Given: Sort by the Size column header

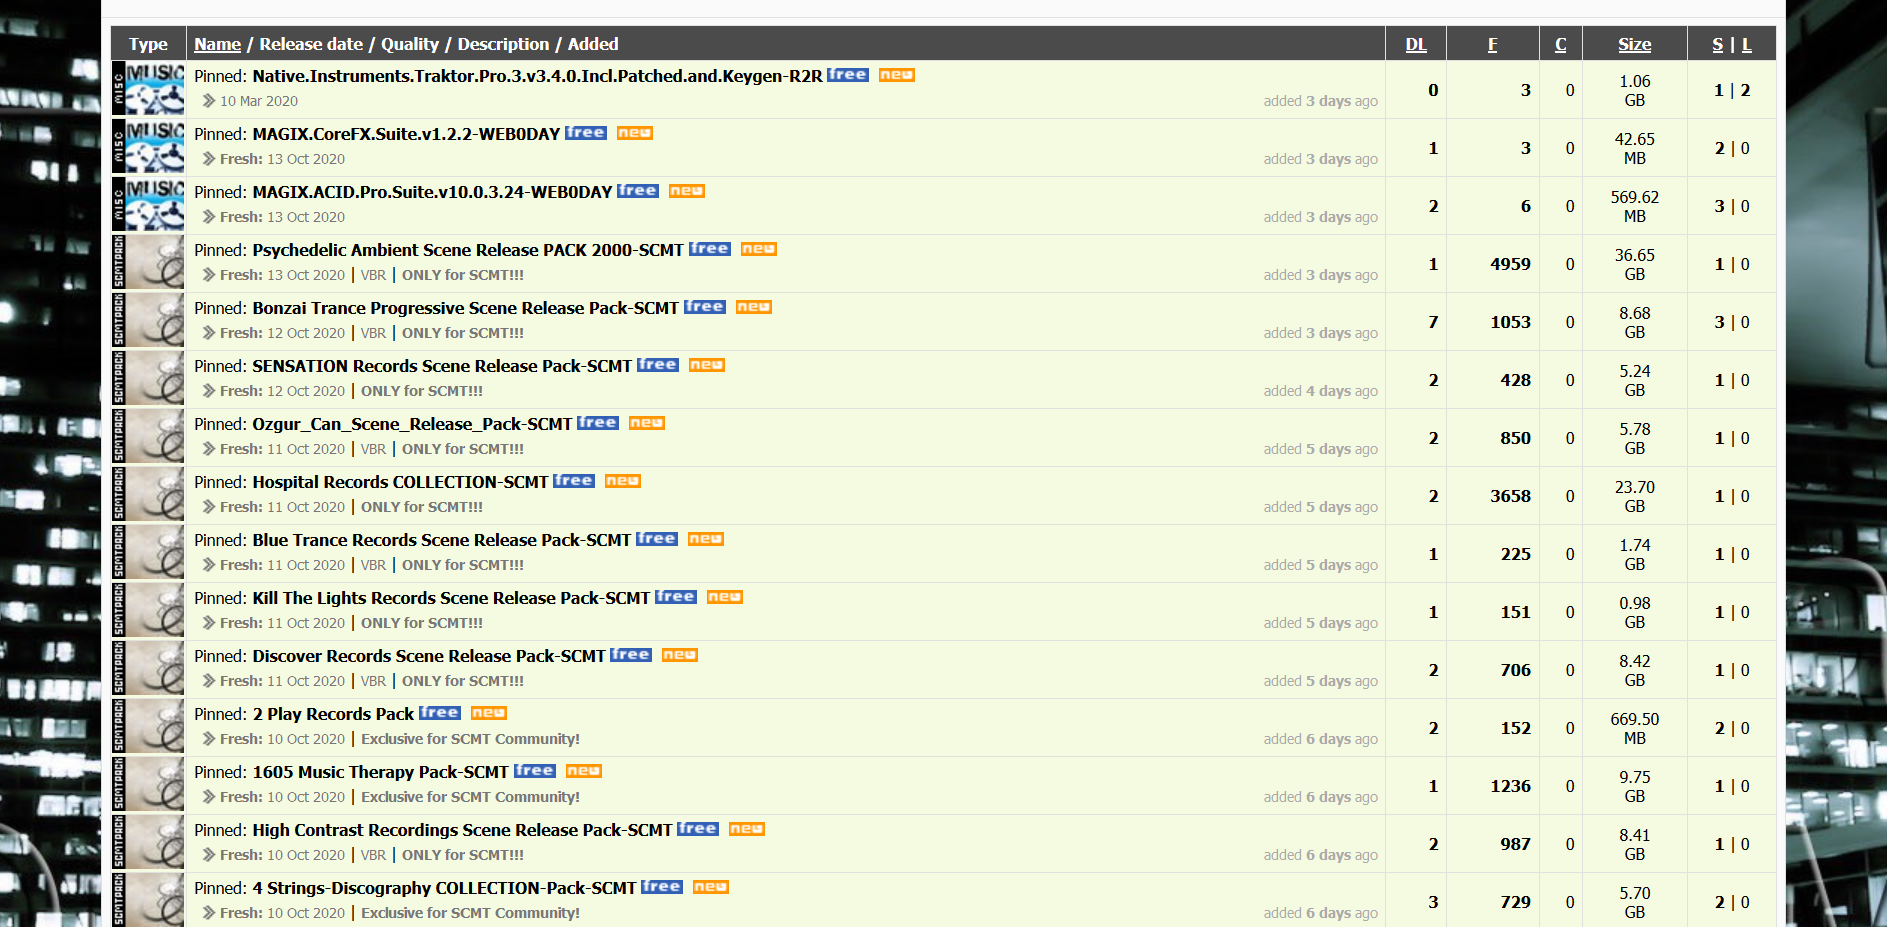Looking at the screenshot, I should [x=1635, y=44].
